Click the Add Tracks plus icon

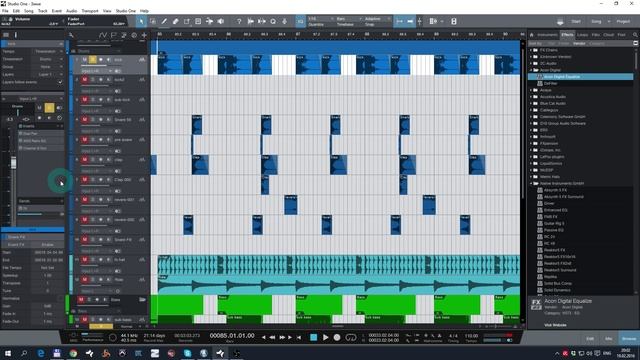point(144,36)
